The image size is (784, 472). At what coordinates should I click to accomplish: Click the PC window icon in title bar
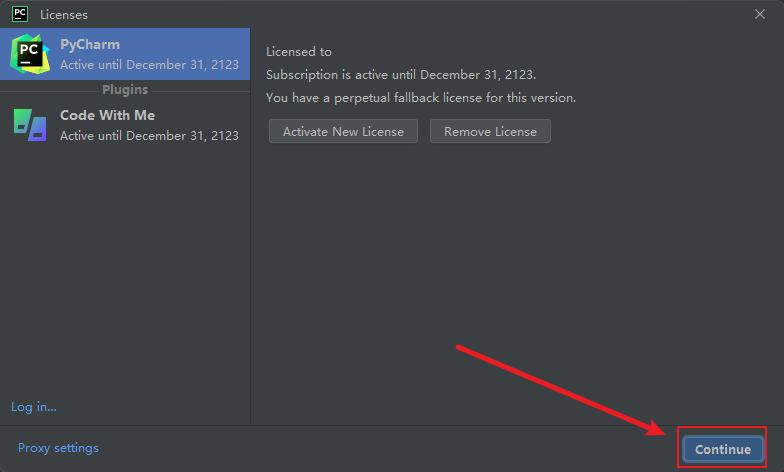coord(20,14)
